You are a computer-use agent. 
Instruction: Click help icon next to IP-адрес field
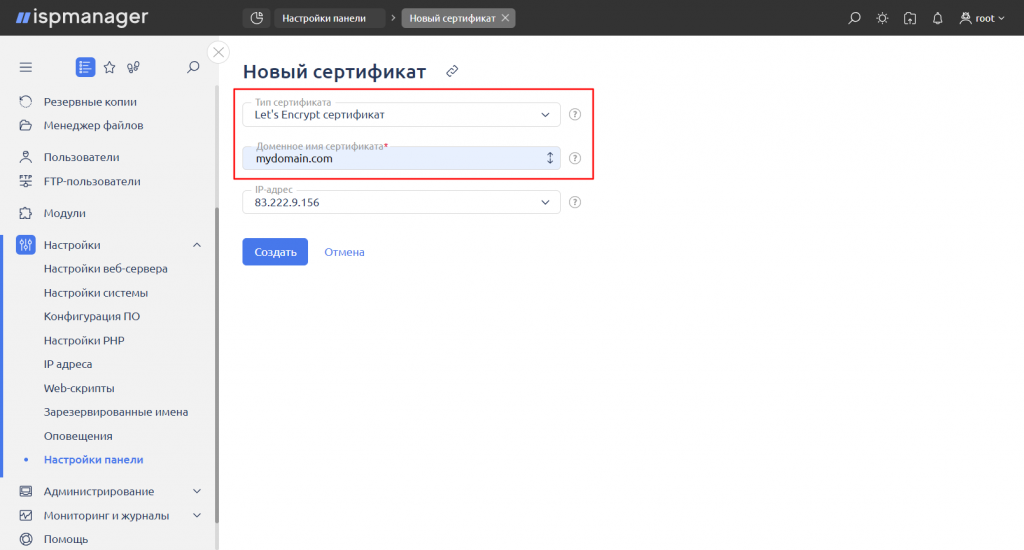[x=575, y=202]
